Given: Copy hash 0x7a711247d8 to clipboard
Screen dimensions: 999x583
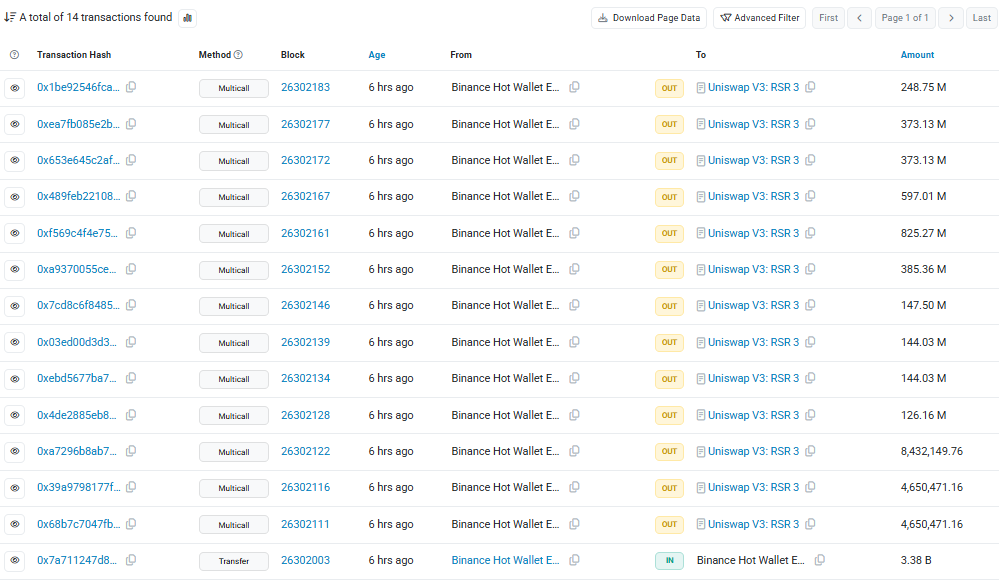Looking at the screenshot, I should 131,560.
